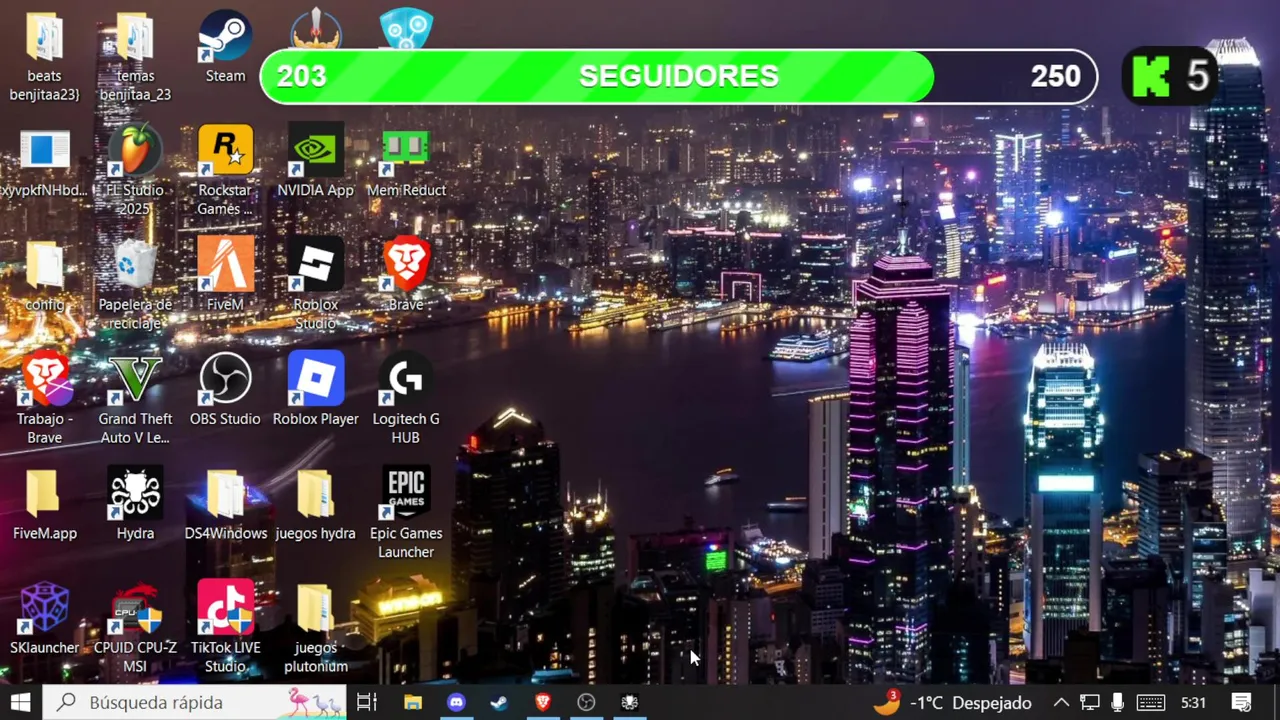Viewport: 1280px width, 720px height.
Task: Open the NVIDIA App shortcut
Action: click(x=316, y=161)
